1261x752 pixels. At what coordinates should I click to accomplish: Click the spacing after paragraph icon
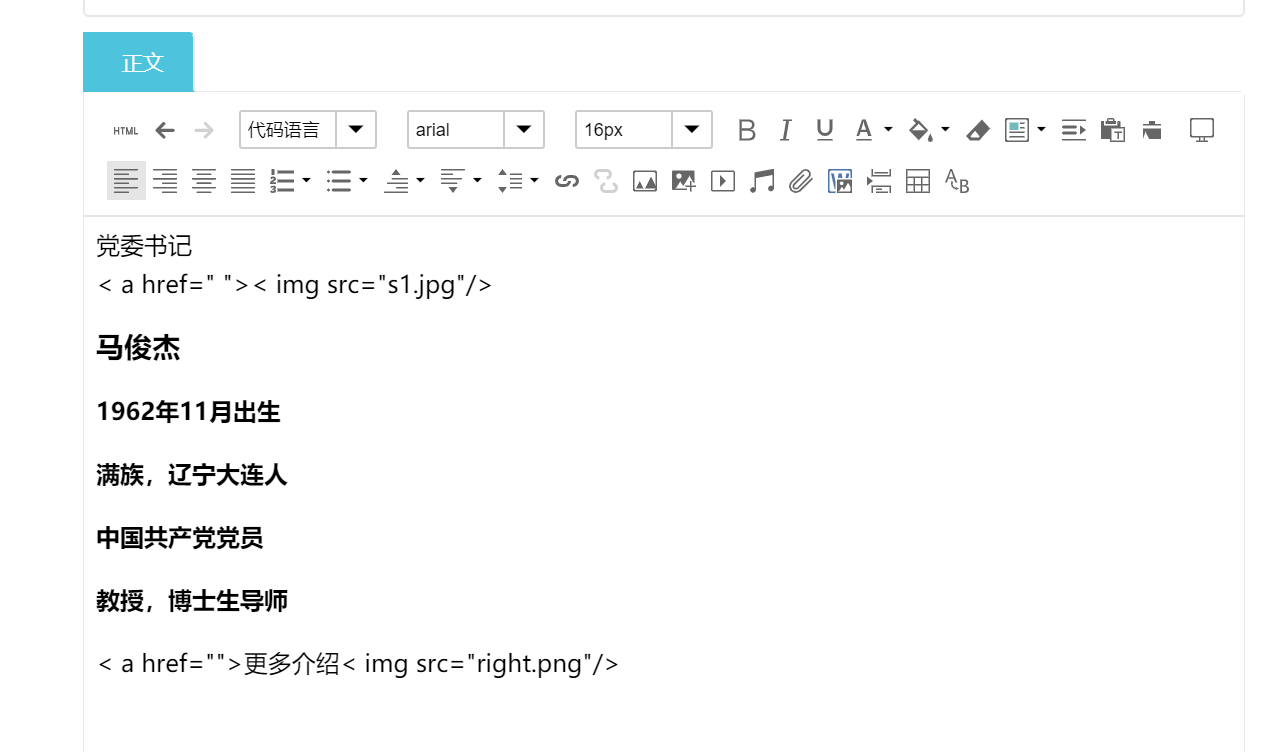point(453,181)
